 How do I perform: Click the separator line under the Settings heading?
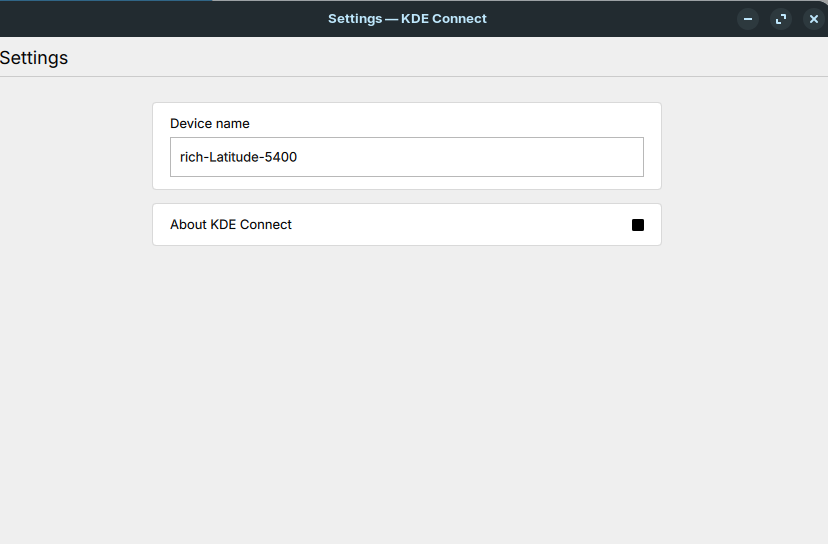click(414, 76)
